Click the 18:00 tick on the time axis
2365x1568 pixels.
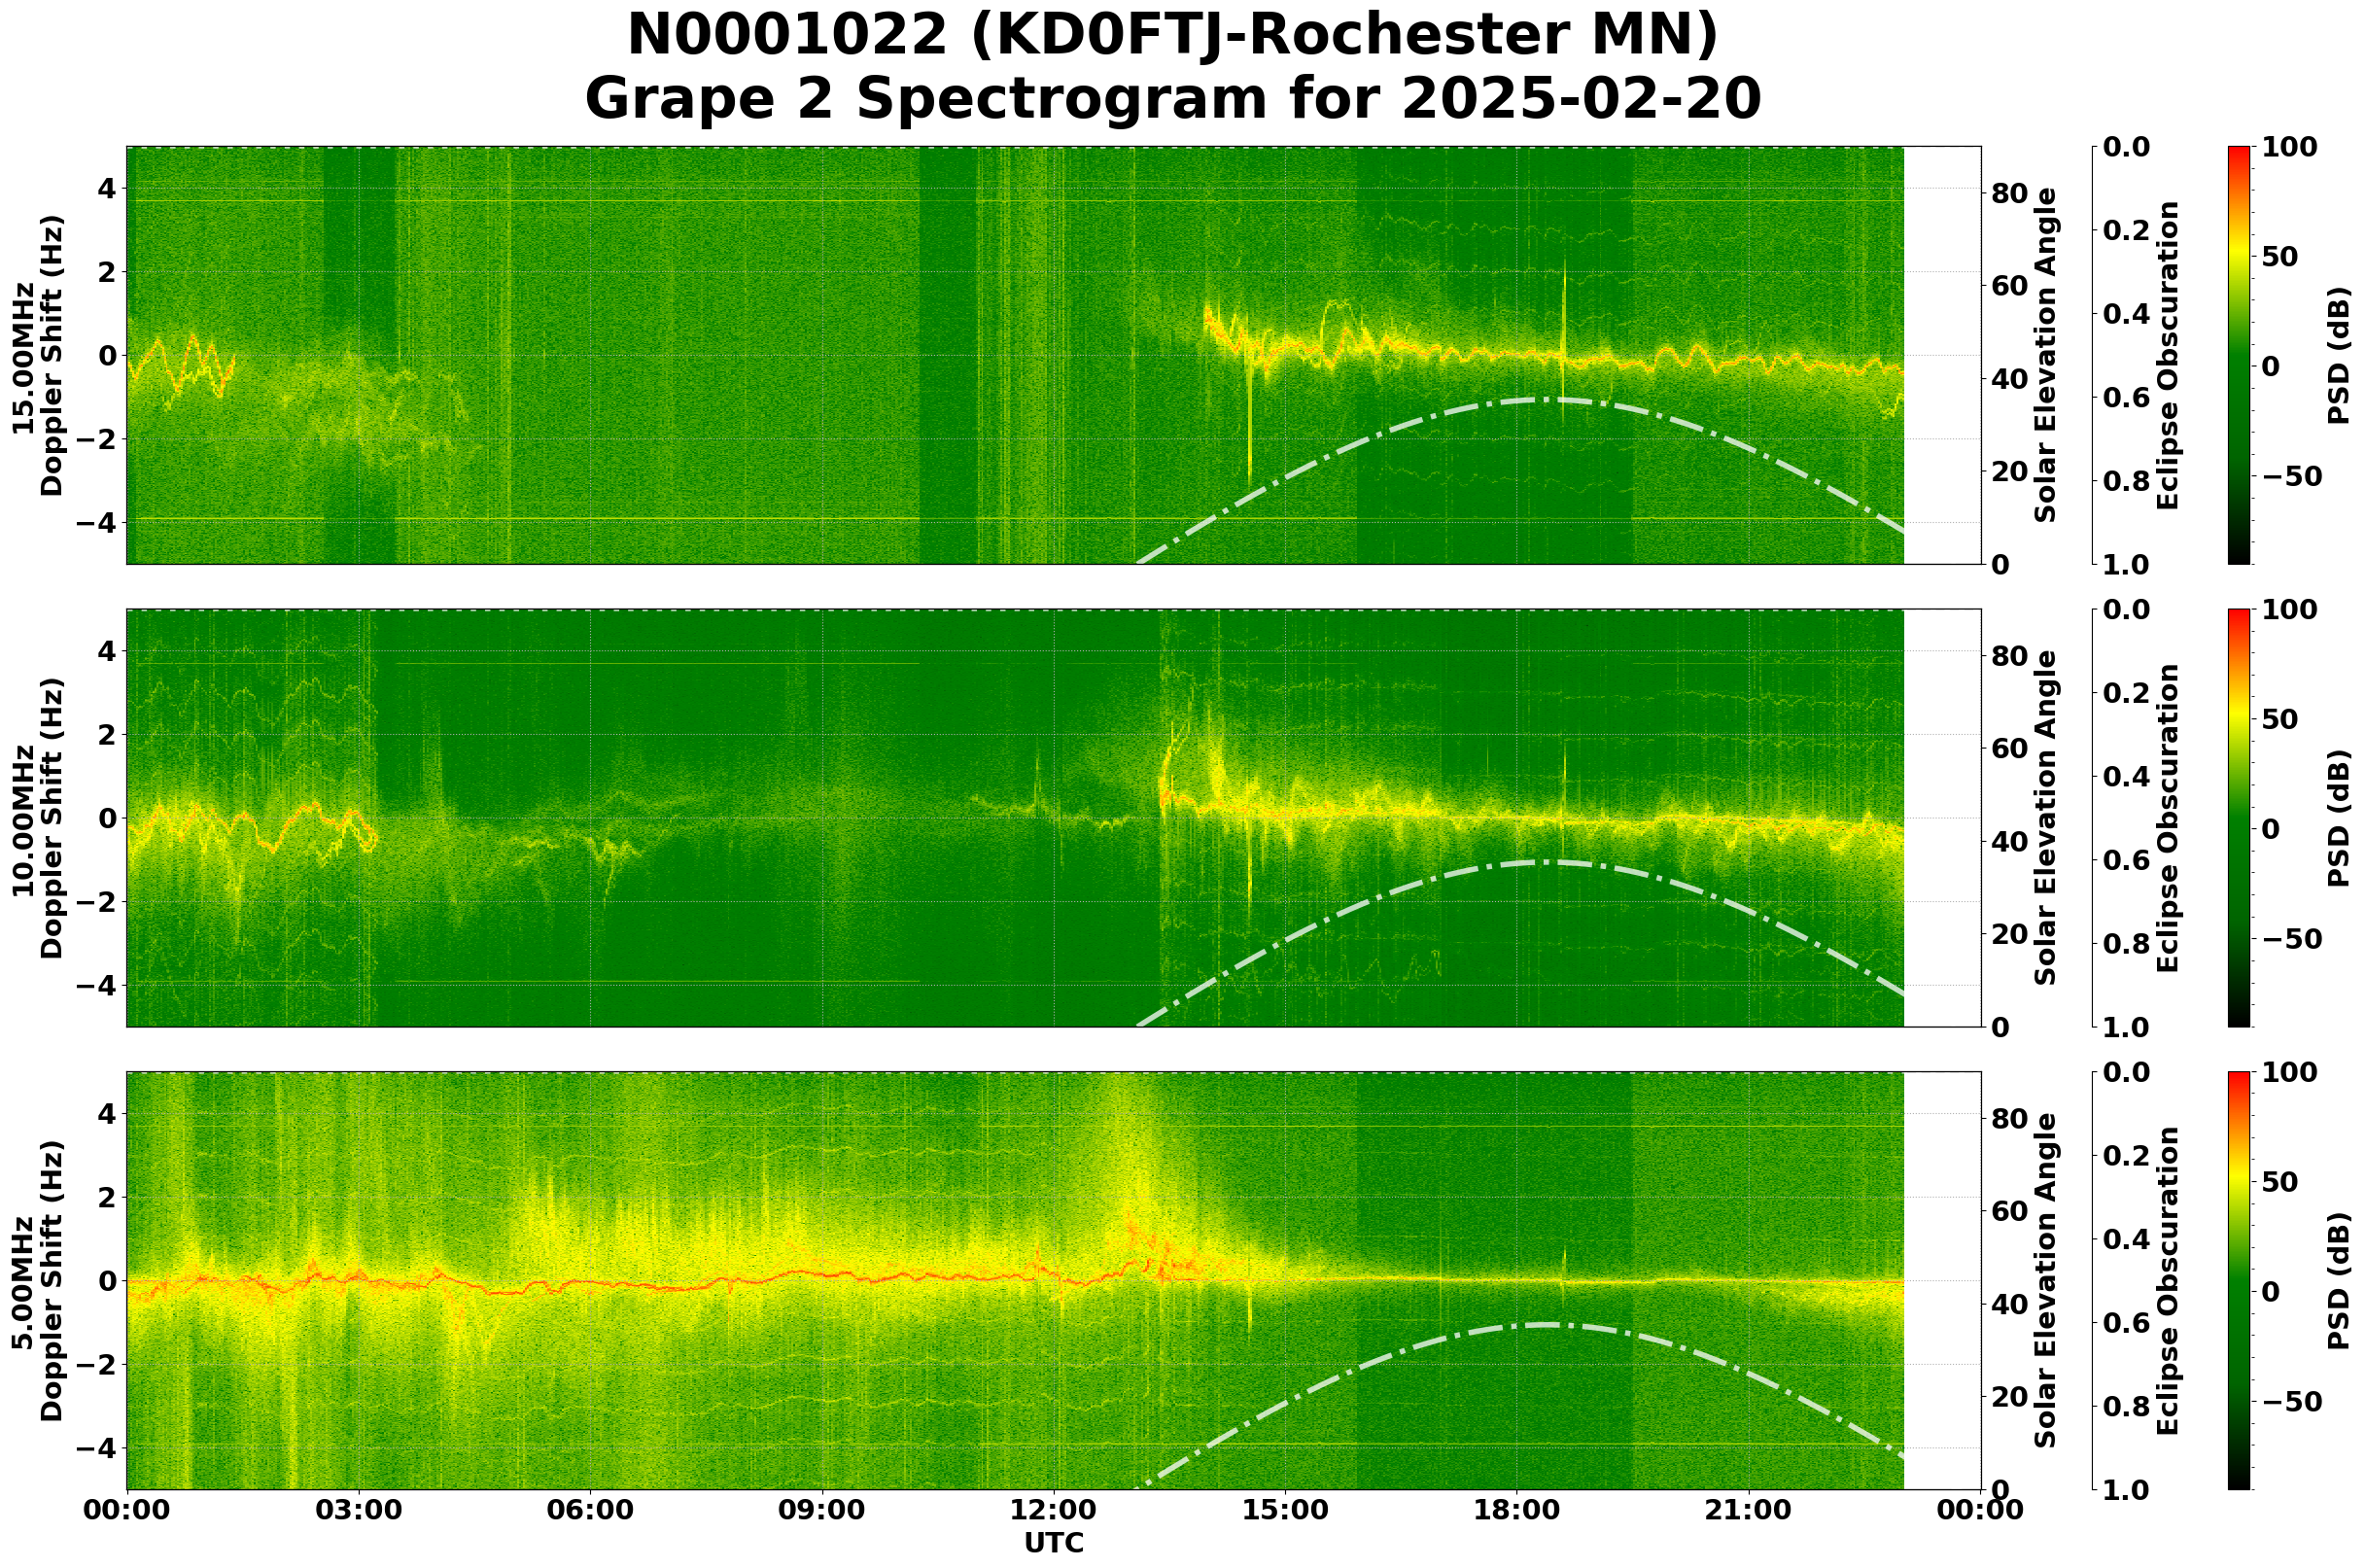(x=1517, y=1510)
